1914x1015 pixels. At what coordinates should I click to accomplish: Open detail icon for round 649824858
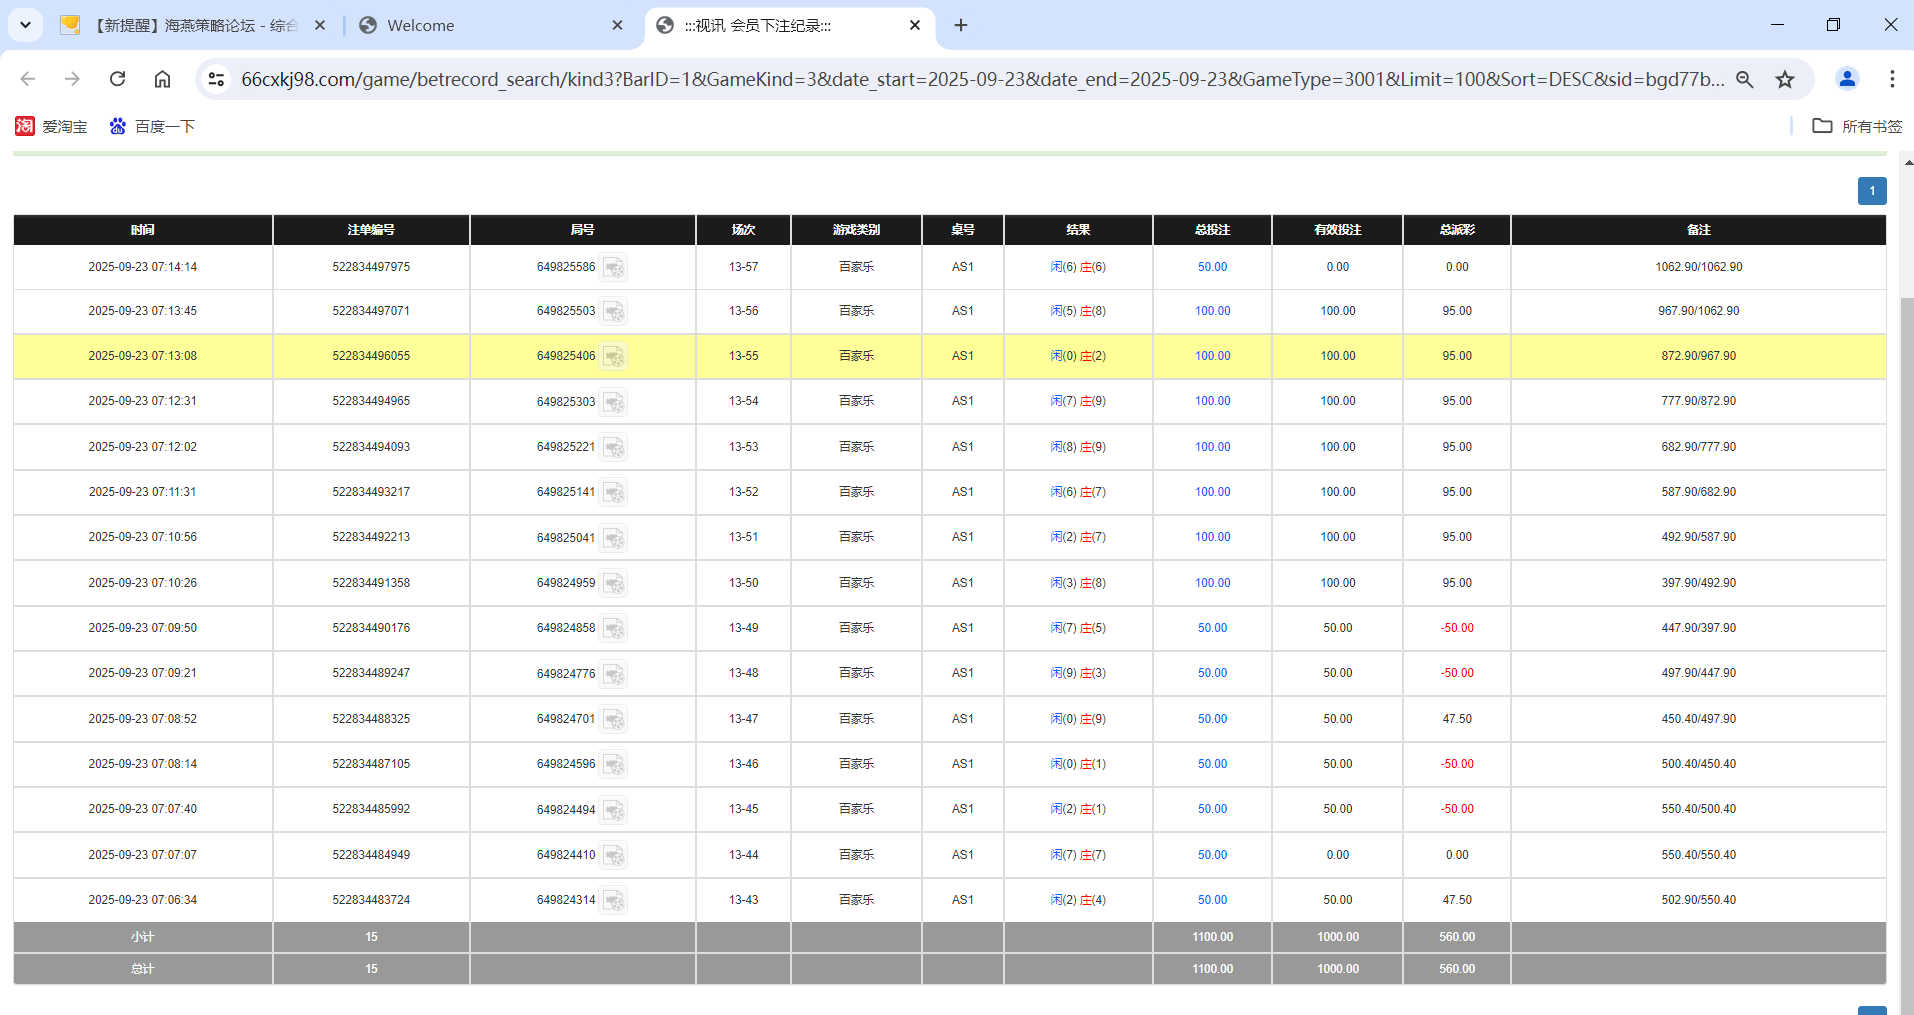pyautogui.click(x=613, y=629)
